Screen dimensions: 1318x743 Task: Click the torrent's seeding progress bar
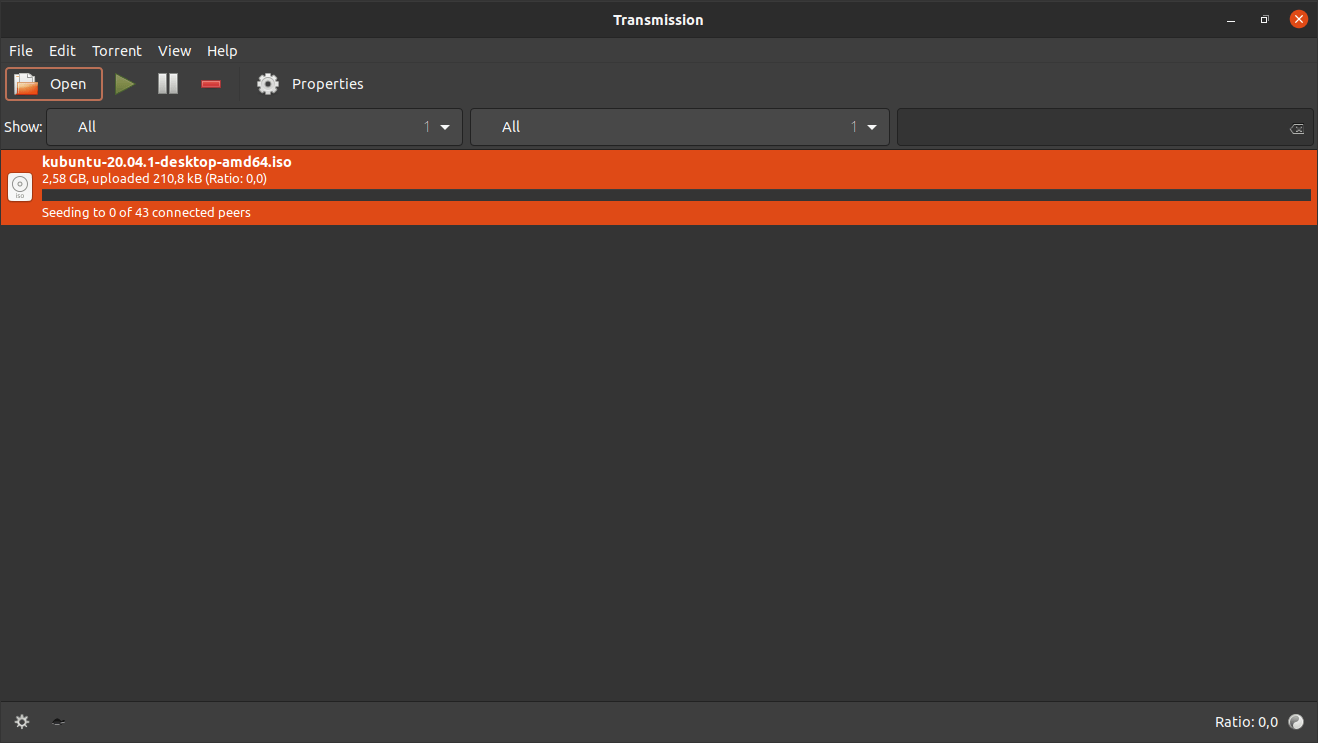click(676, 195)
